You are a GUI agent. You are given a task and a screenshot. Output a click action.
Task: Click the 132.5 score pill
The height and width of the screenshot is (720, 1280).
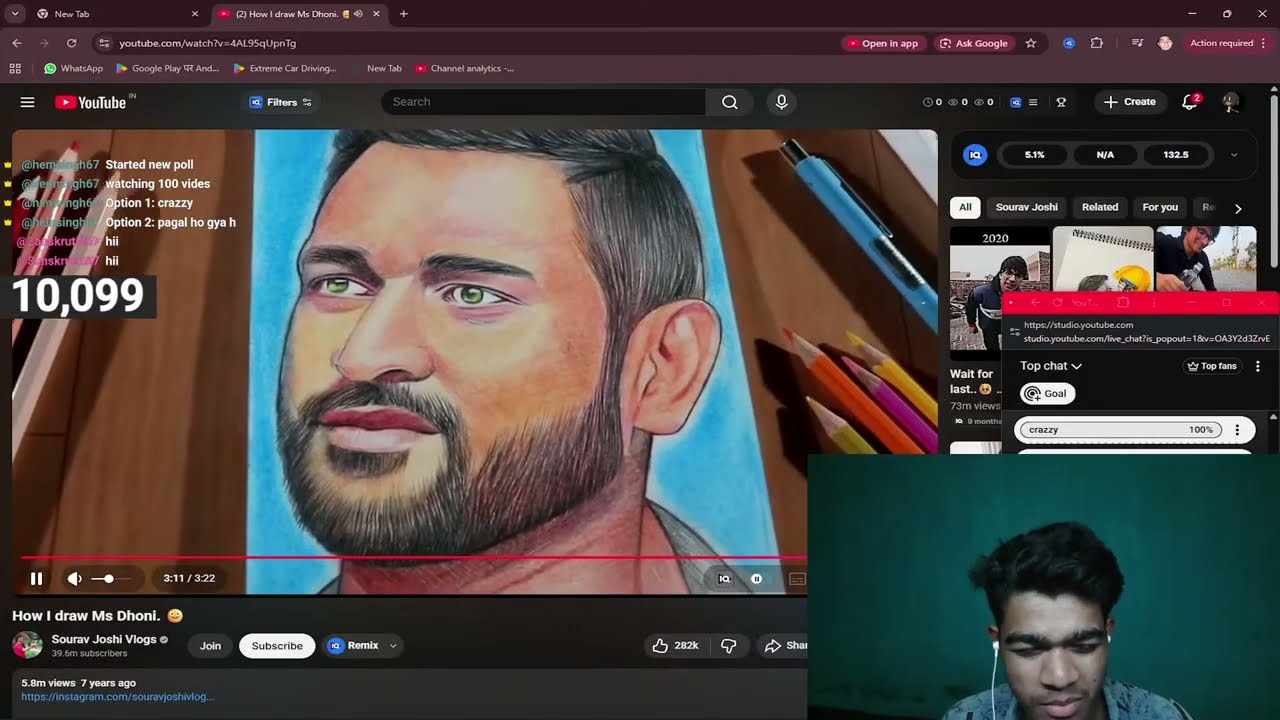coord(1176,155)
